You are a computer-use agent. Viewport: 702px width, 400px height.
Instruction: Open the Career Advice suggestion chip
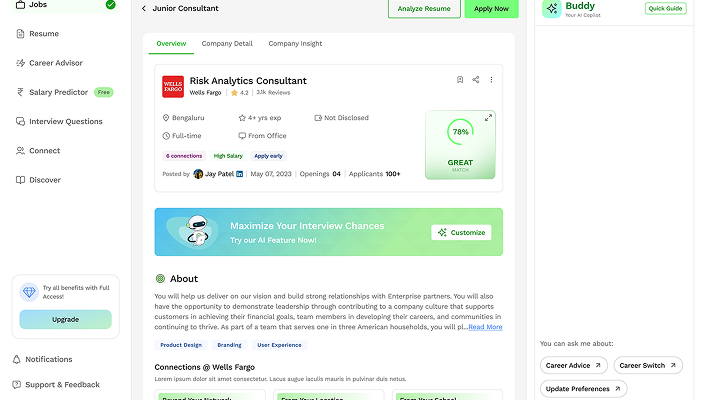pyautogui.click(x=574, y=366)
